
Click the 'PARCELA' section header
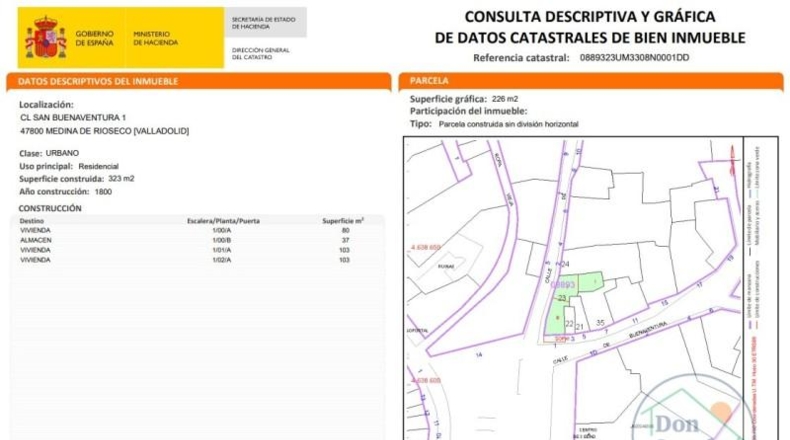[429, 81]
